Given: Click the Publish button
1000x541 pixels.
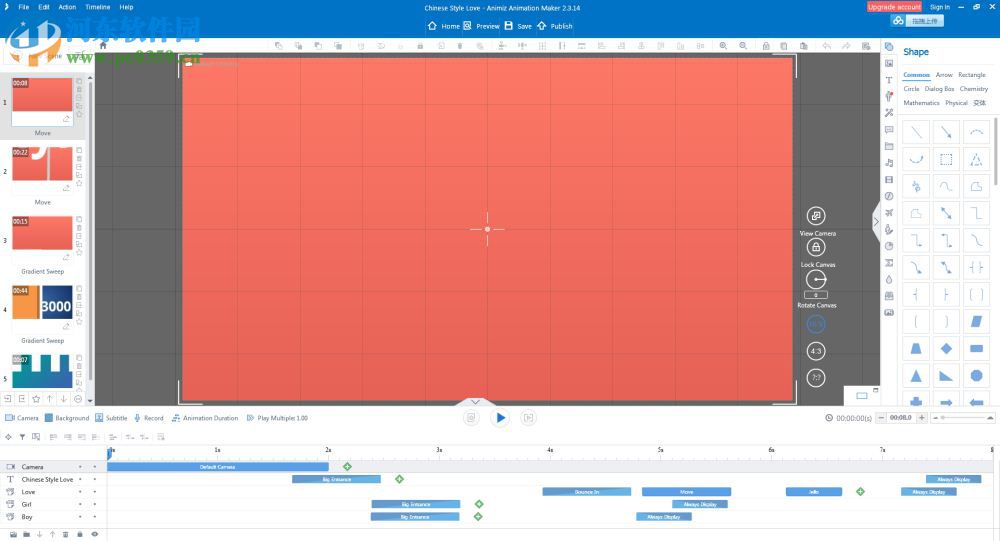Looking at the screenshot, I should tap(554, 26).
